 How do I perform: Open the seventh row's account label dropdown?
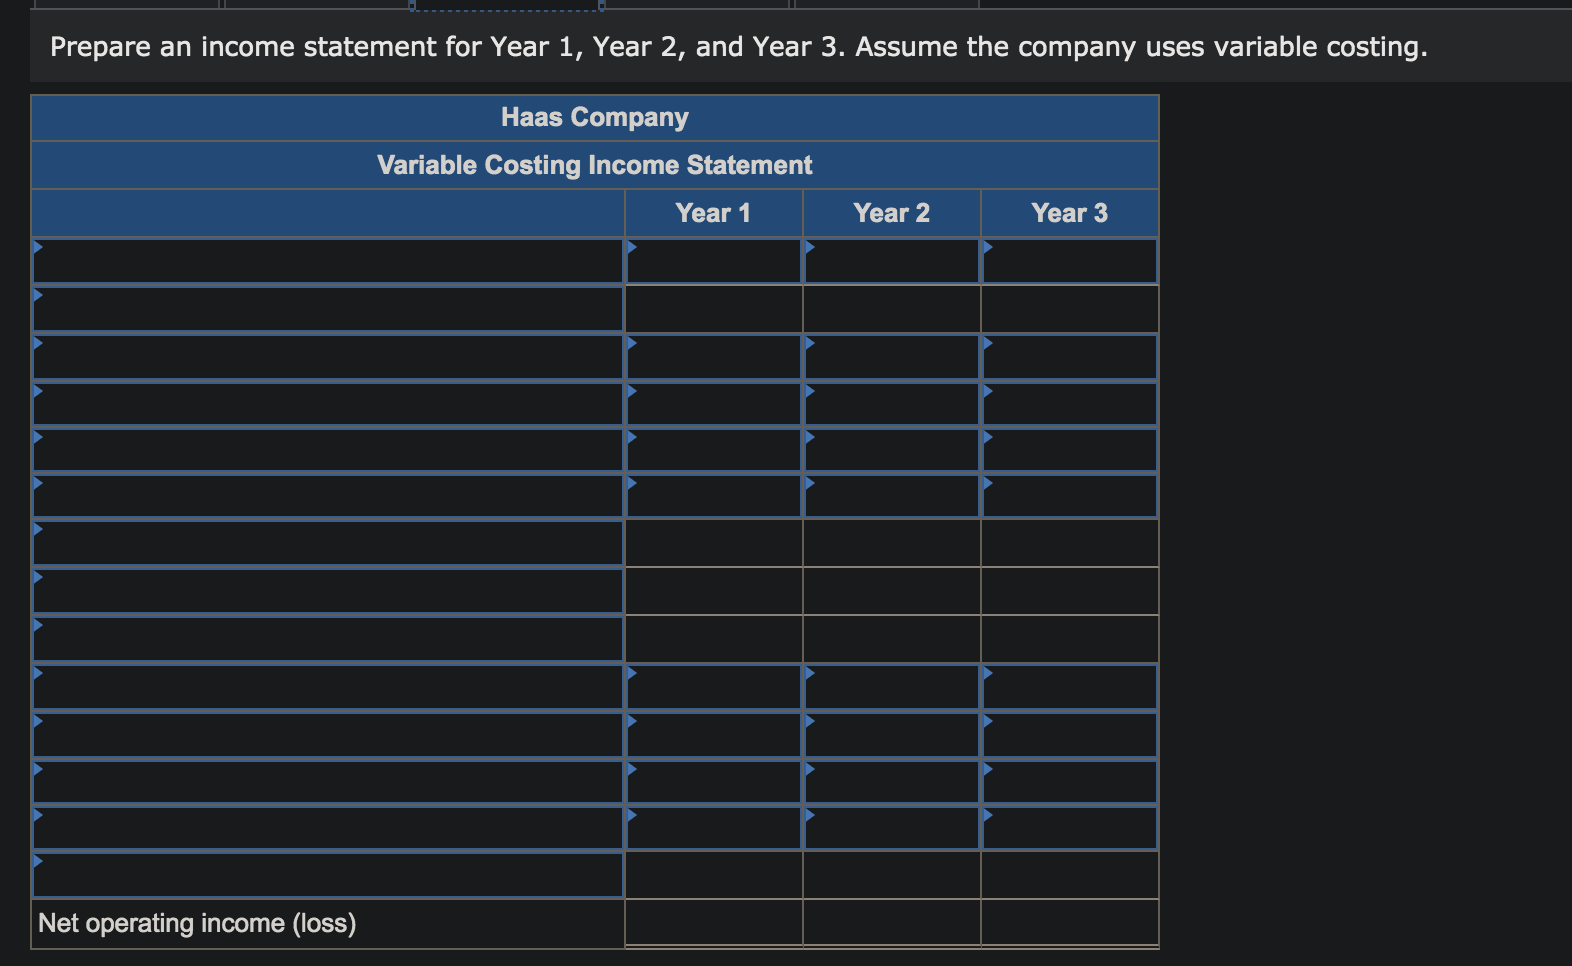328,543
